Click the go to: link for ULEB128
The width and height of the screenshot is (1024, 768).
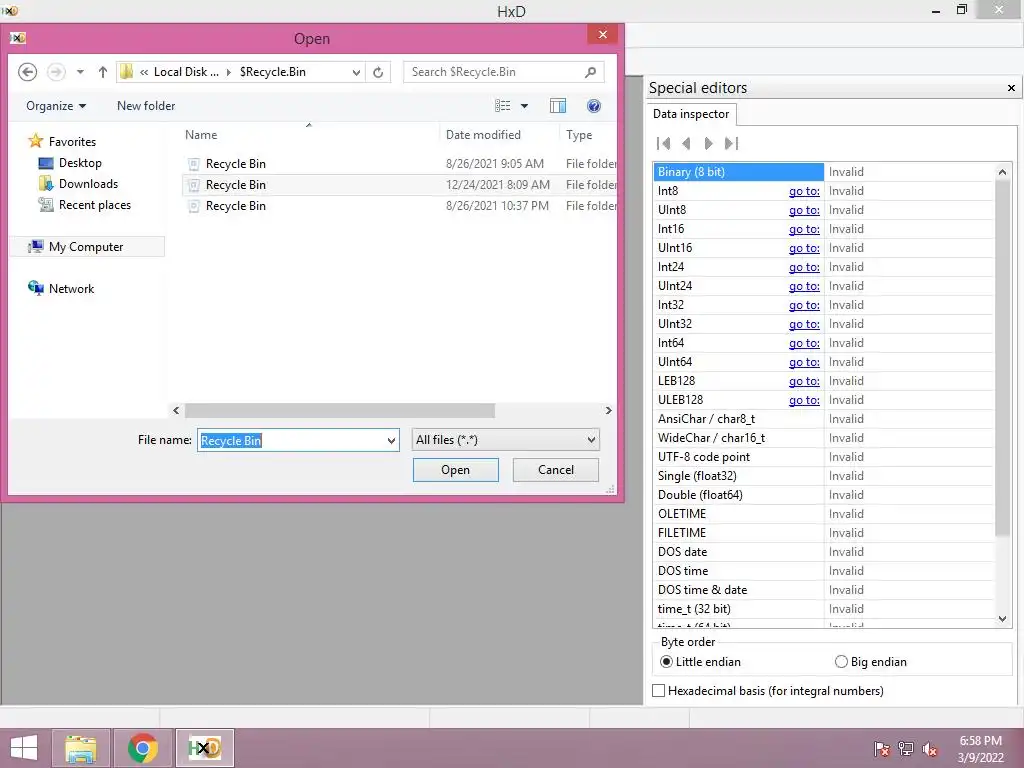pyautogui.click(x=804, y=400)
